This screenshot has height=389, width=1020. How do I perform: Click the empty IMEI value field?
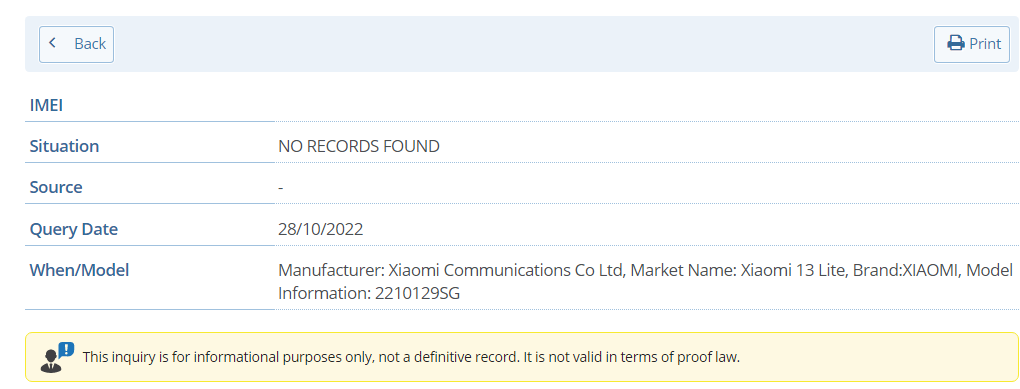pyautogui.click(x=647, y=105)
